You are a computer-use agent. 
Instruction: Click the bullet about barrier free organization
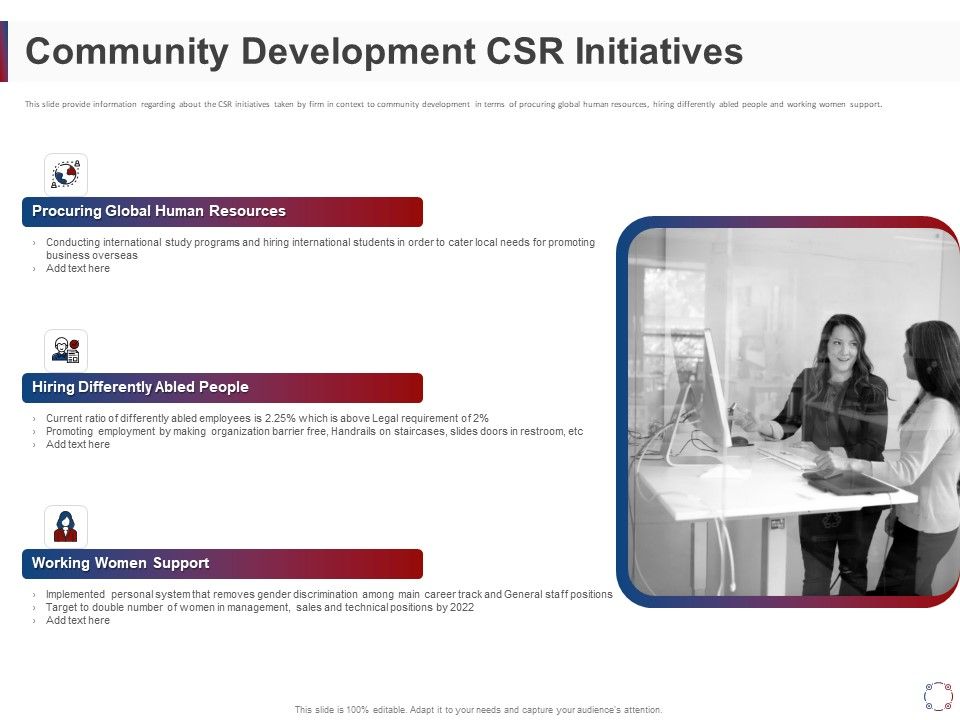click(x=314, y=431)
